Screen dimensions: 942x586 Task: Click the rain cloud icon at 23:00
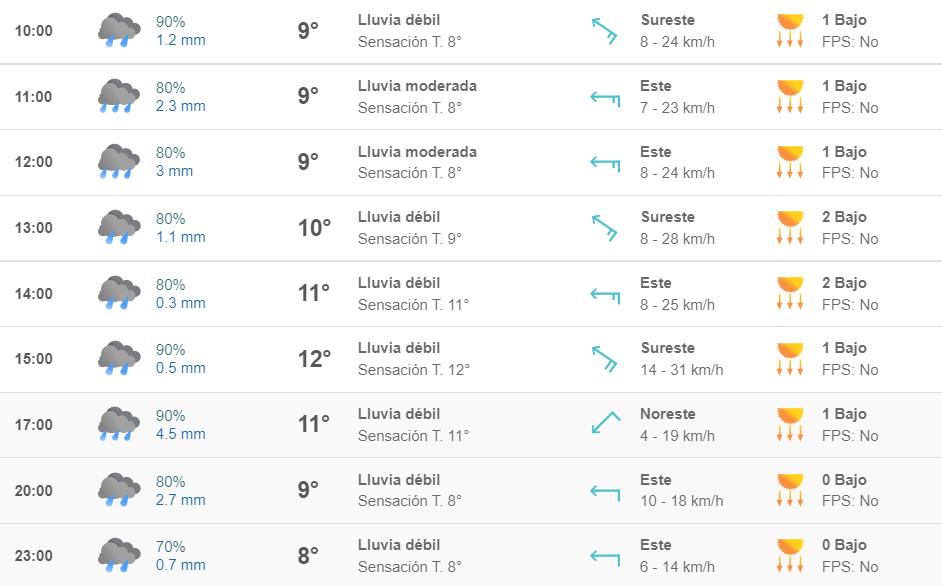(119, 556)
